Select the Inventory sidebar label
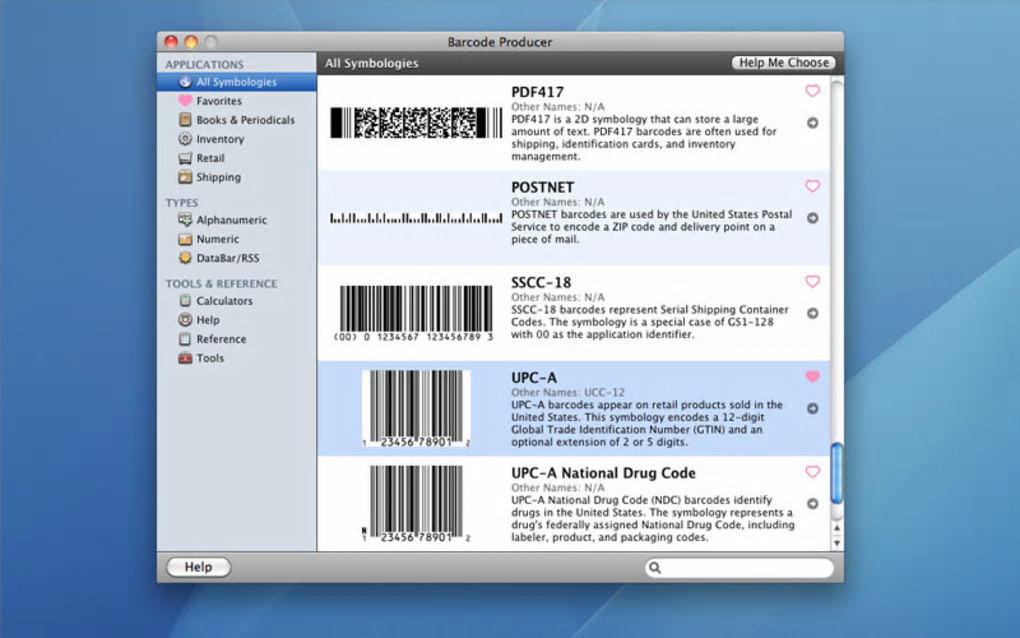Screen dimensions: 1020x638 coord(221,139)
